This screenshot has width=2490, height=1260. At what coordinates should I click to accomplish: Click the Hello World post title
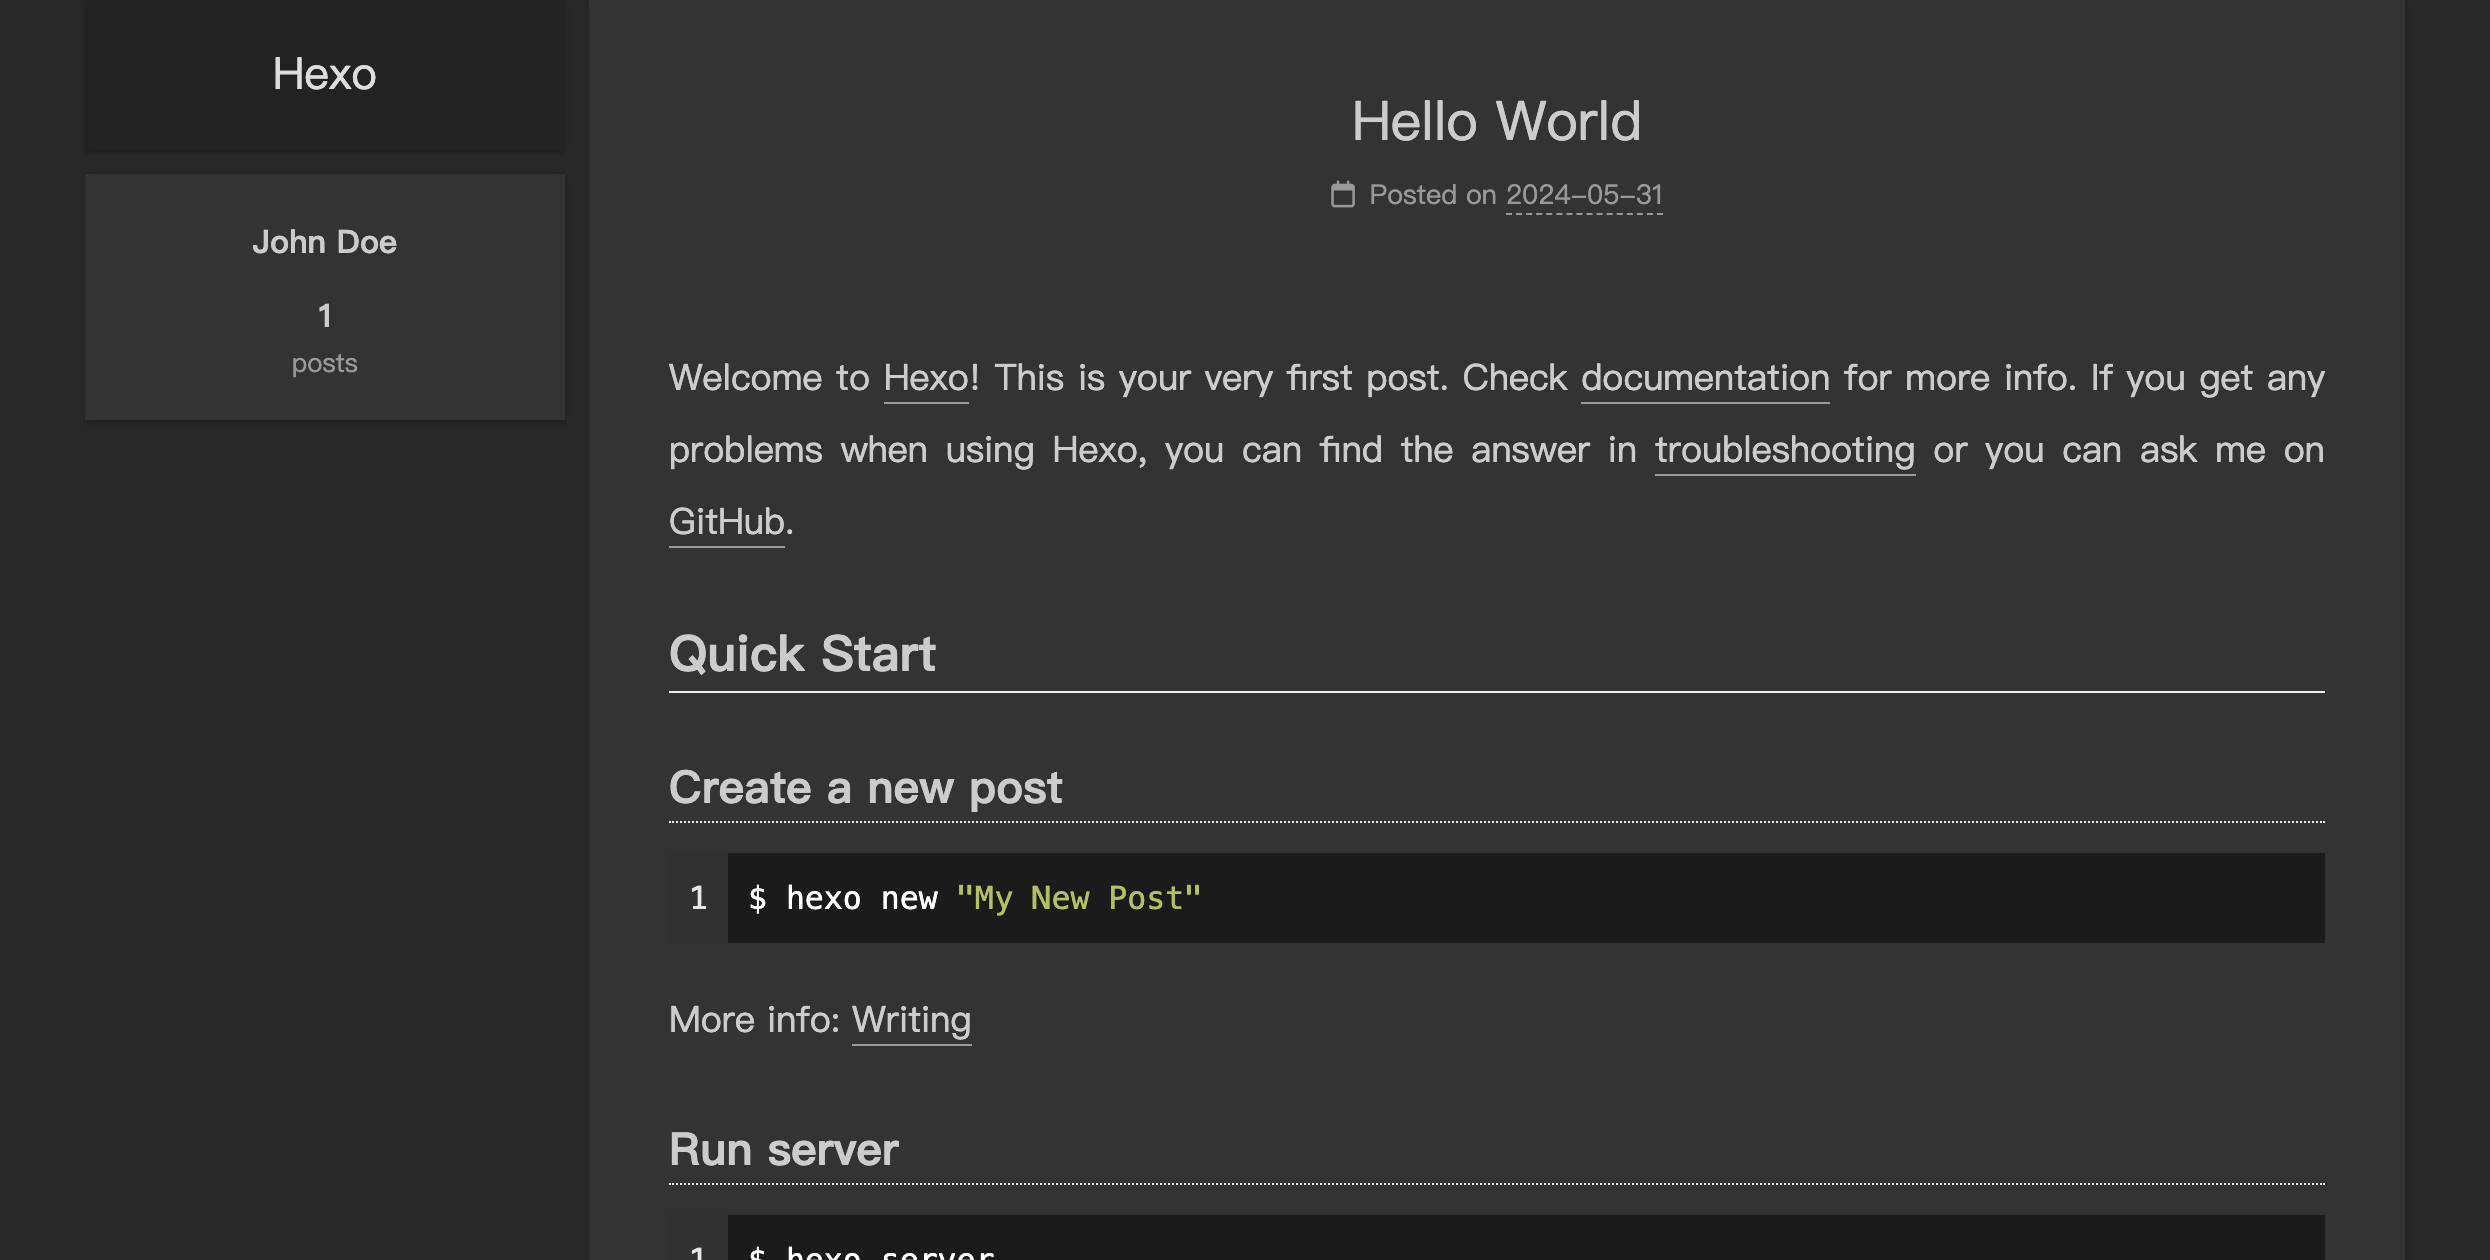[x=1496, y=121]
